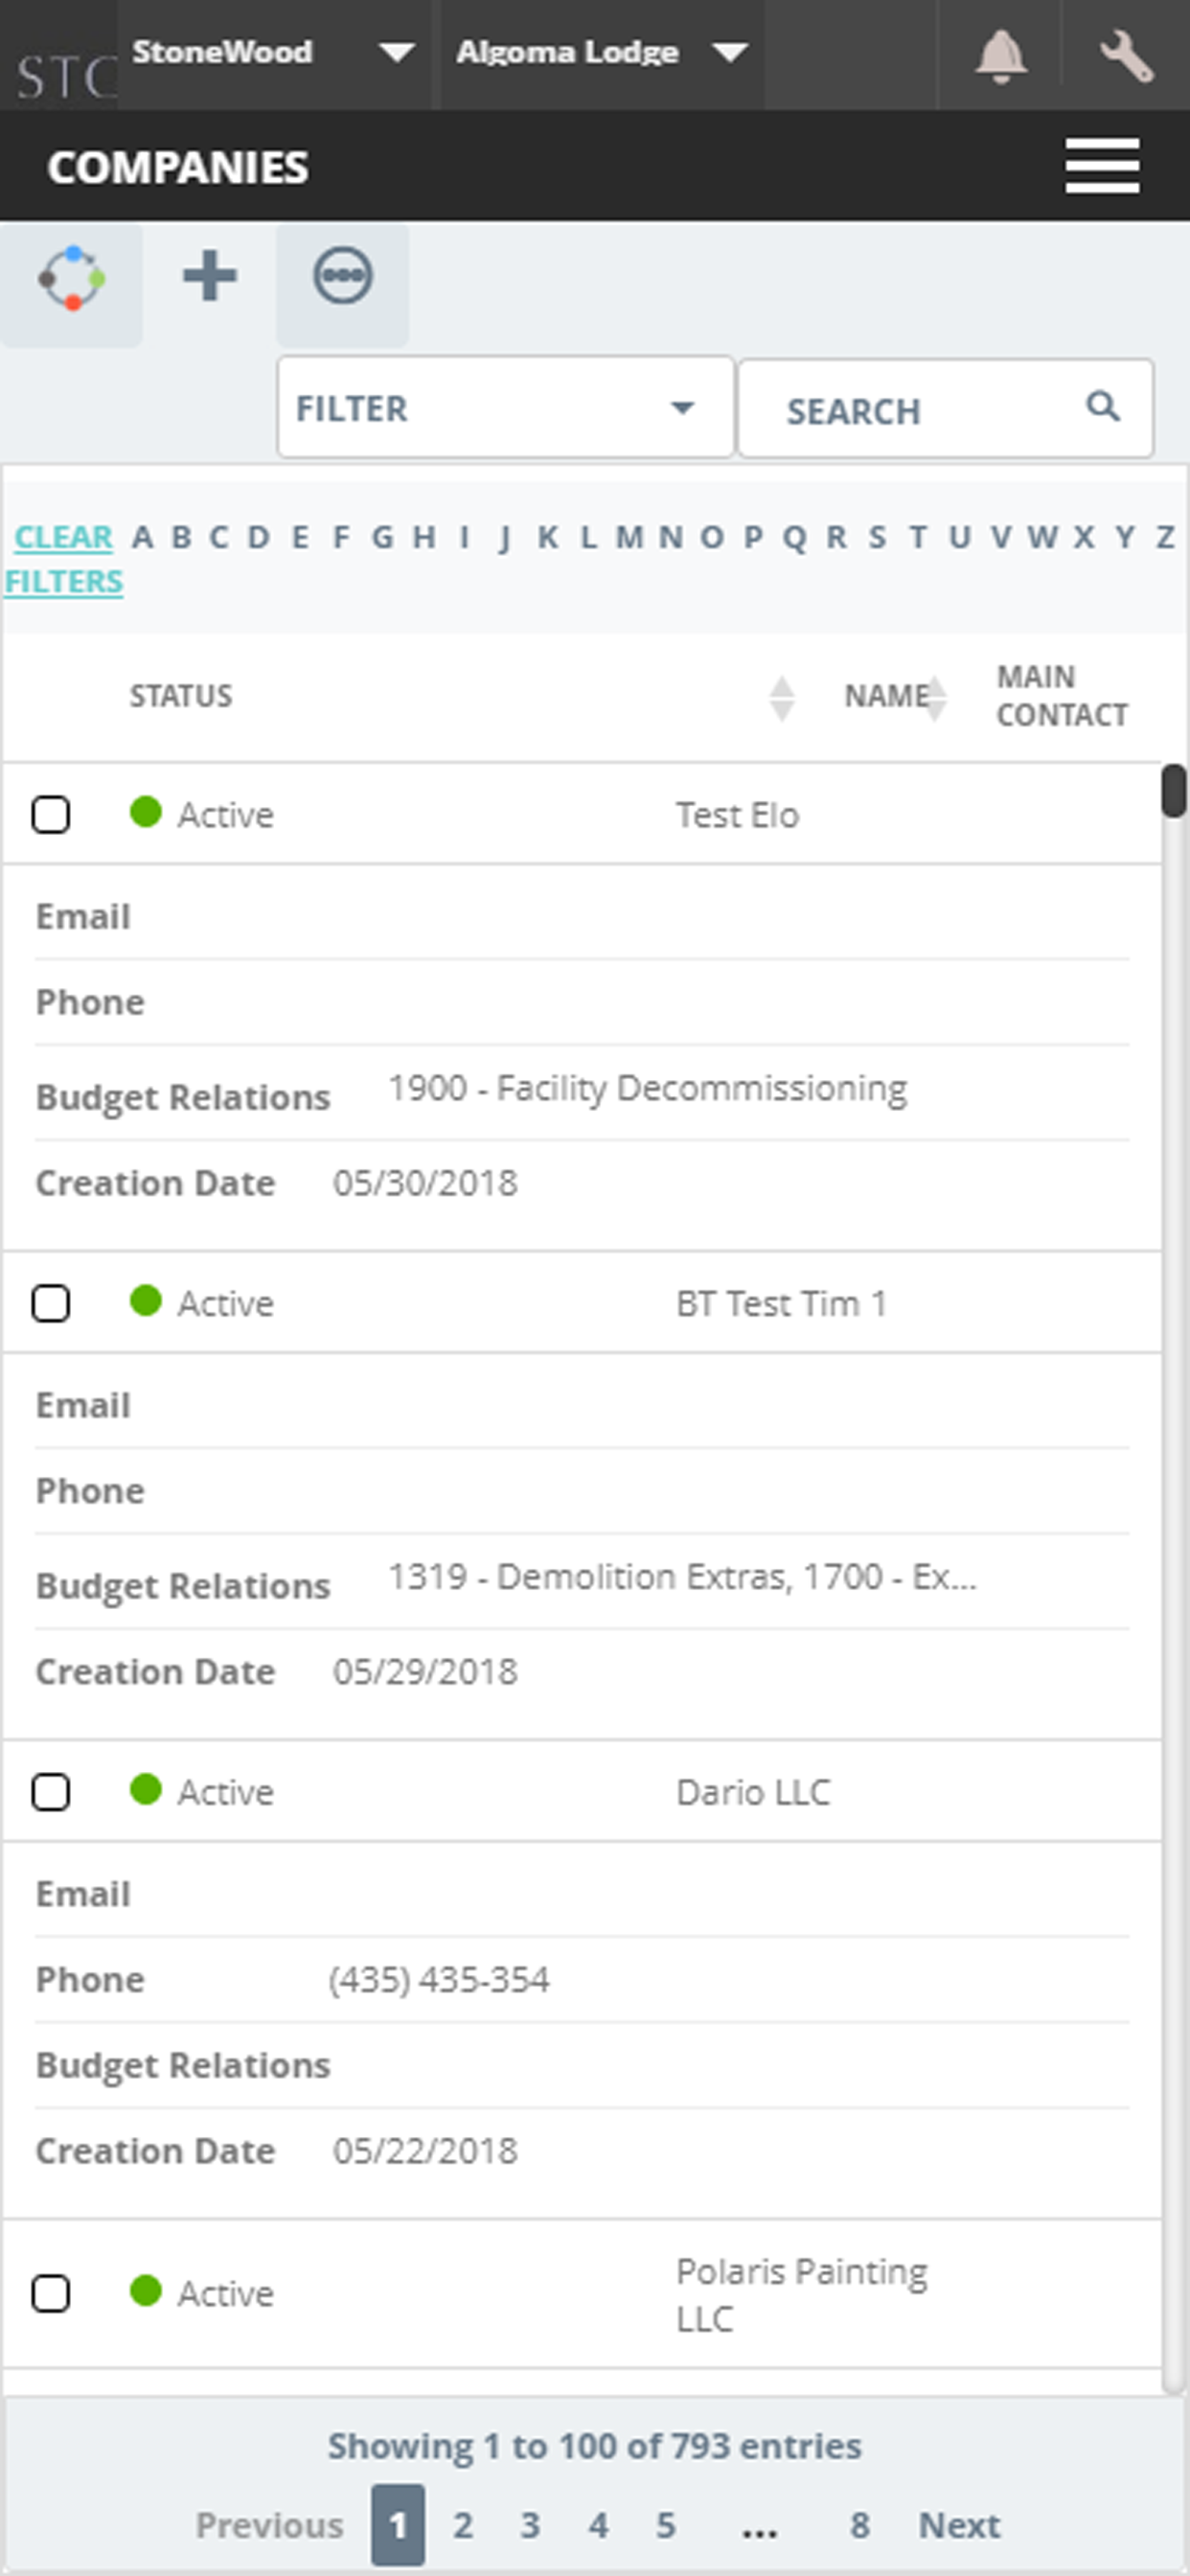Open the hamburger menu next to Companies

pyautogui.click(x=1102, y=166)
